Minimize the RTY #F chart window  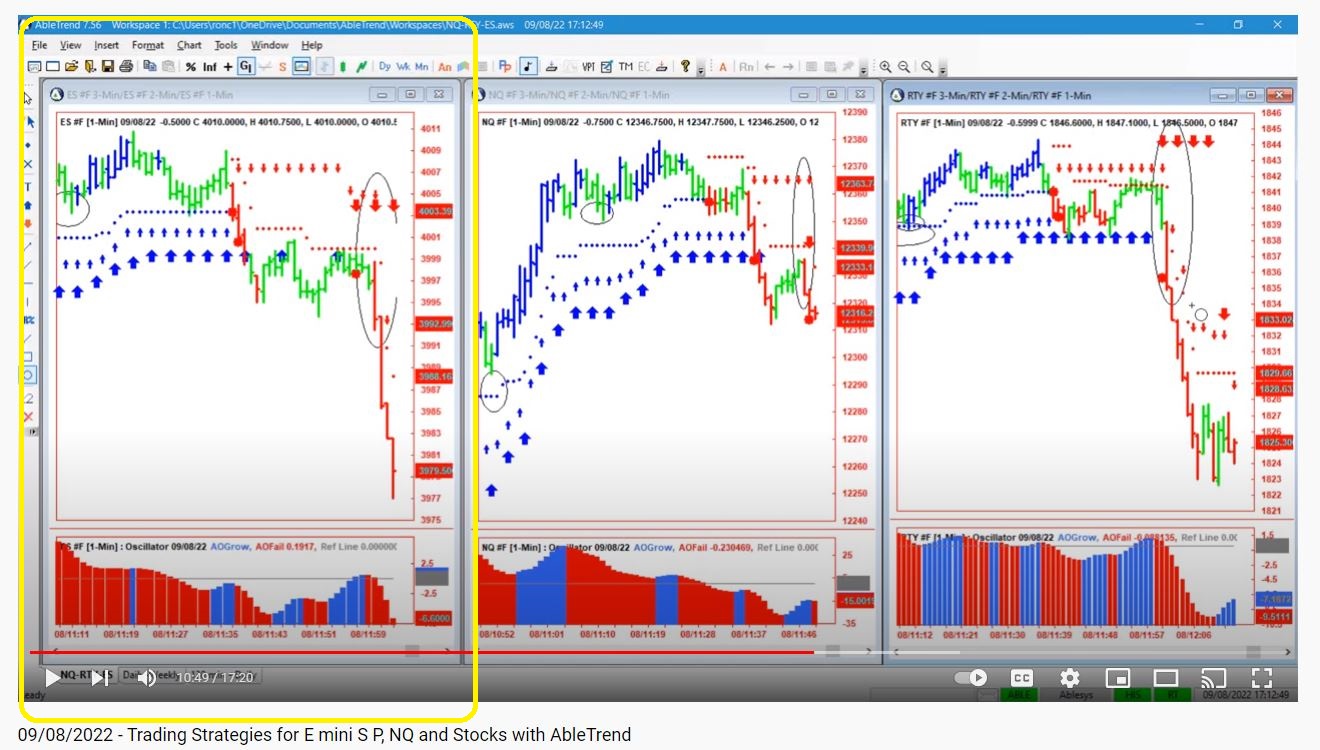click(1222, 95)
